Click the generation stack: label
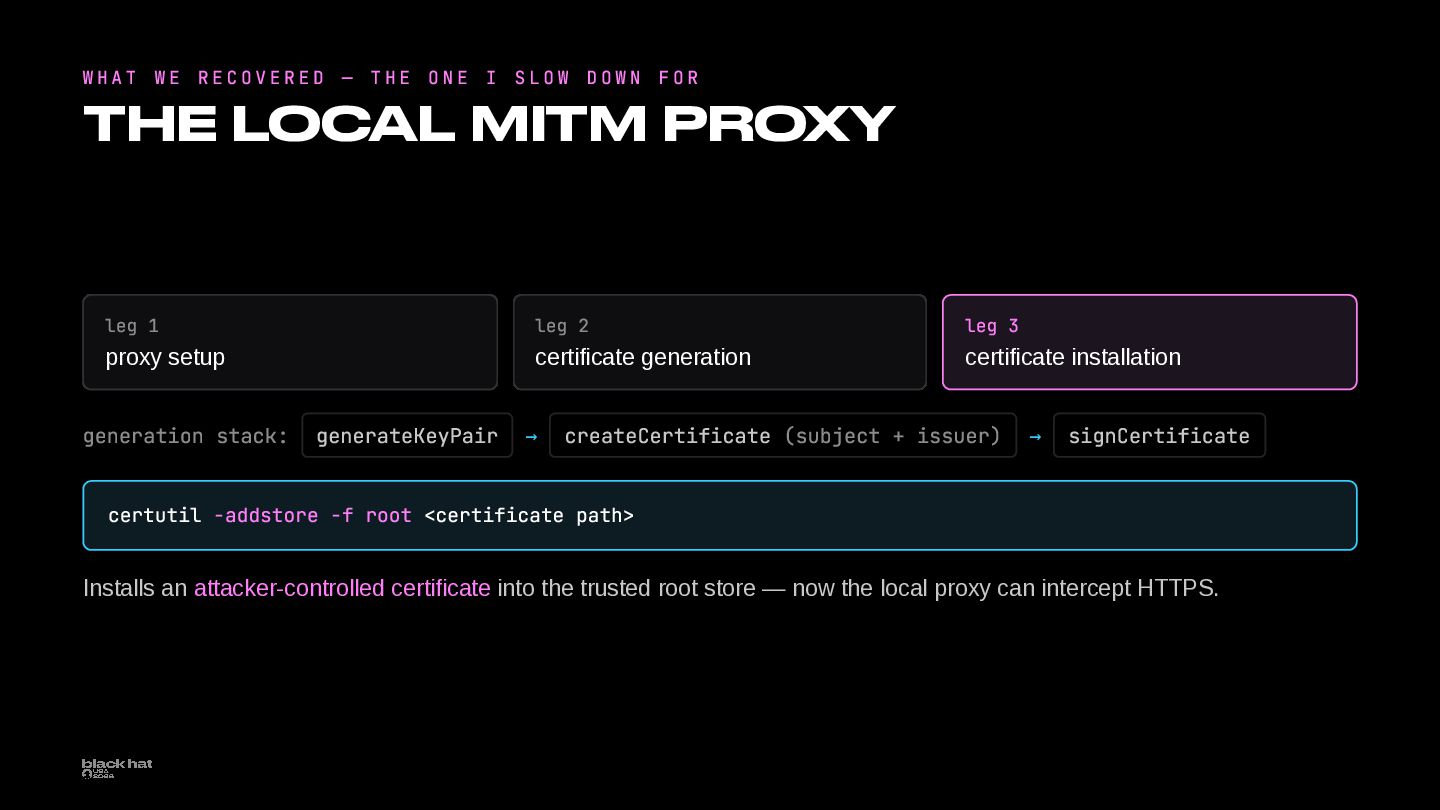The image size is (1440, 810). tap(186, 436)
